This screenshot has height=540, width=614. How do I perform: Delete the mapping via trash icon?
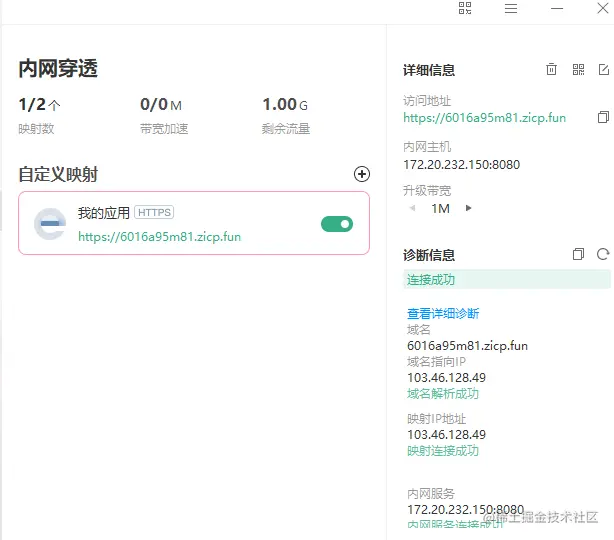(551, 69)
